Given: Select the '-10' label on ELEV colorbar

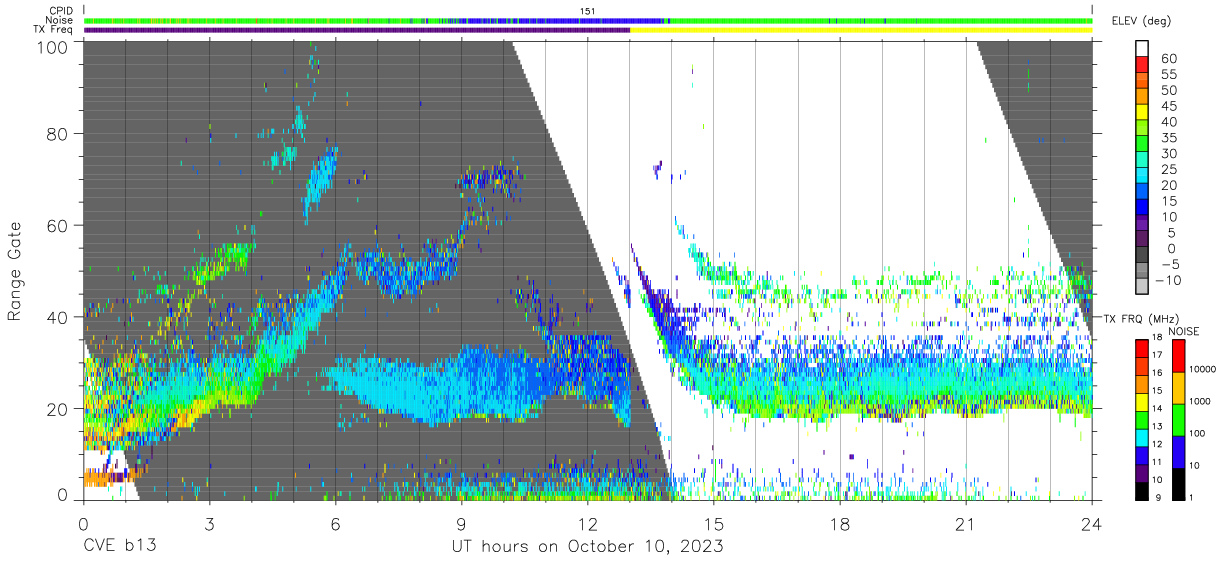Looking at the screenshot, I should pyautogui.click(x=1166, y=280).
